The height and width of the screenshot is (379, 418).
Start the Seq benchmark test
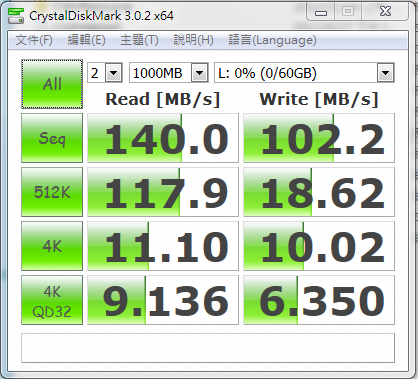coord(52,138)
